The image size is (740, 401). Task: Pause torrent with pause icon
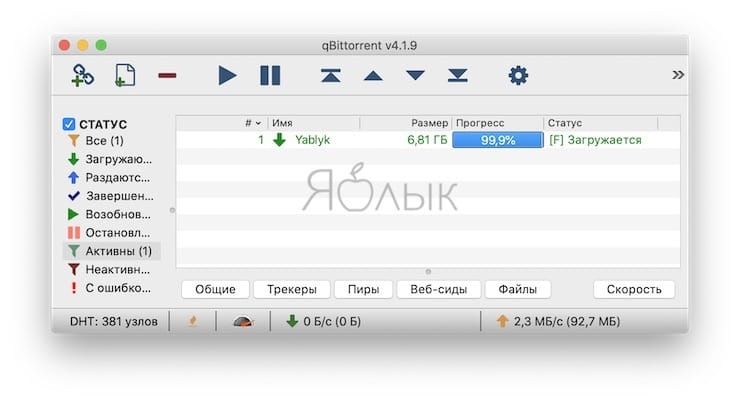270,75
